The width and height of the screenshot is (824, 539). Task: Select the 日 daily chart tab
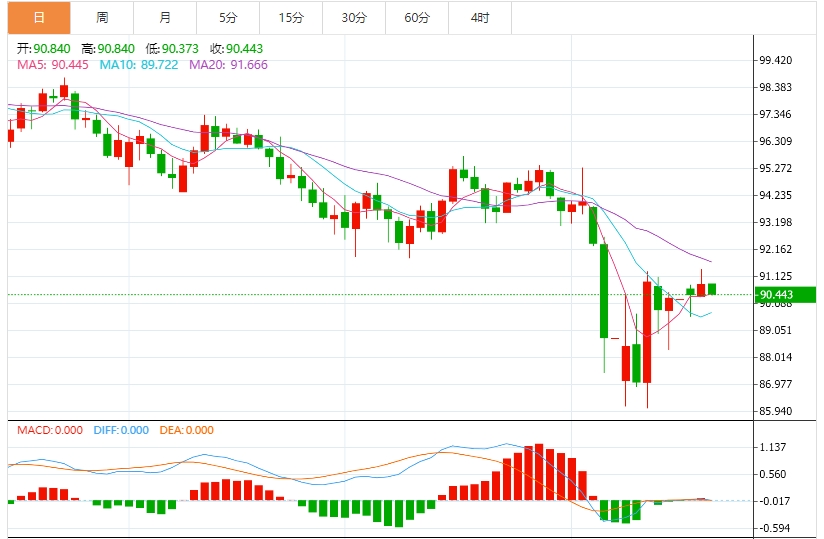[39, 18]
